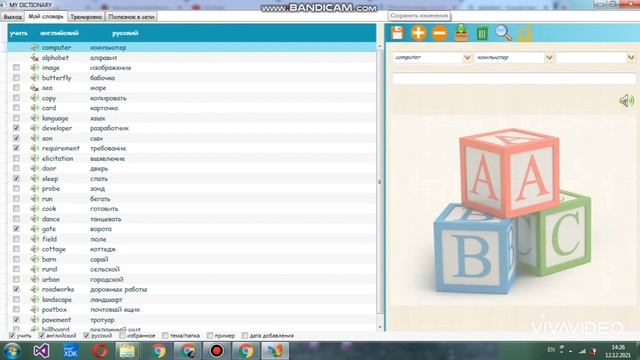Uncheck the learn box for son
Image resolution: width=640 pixels, height=360 pixels.
tap(16, 138)
